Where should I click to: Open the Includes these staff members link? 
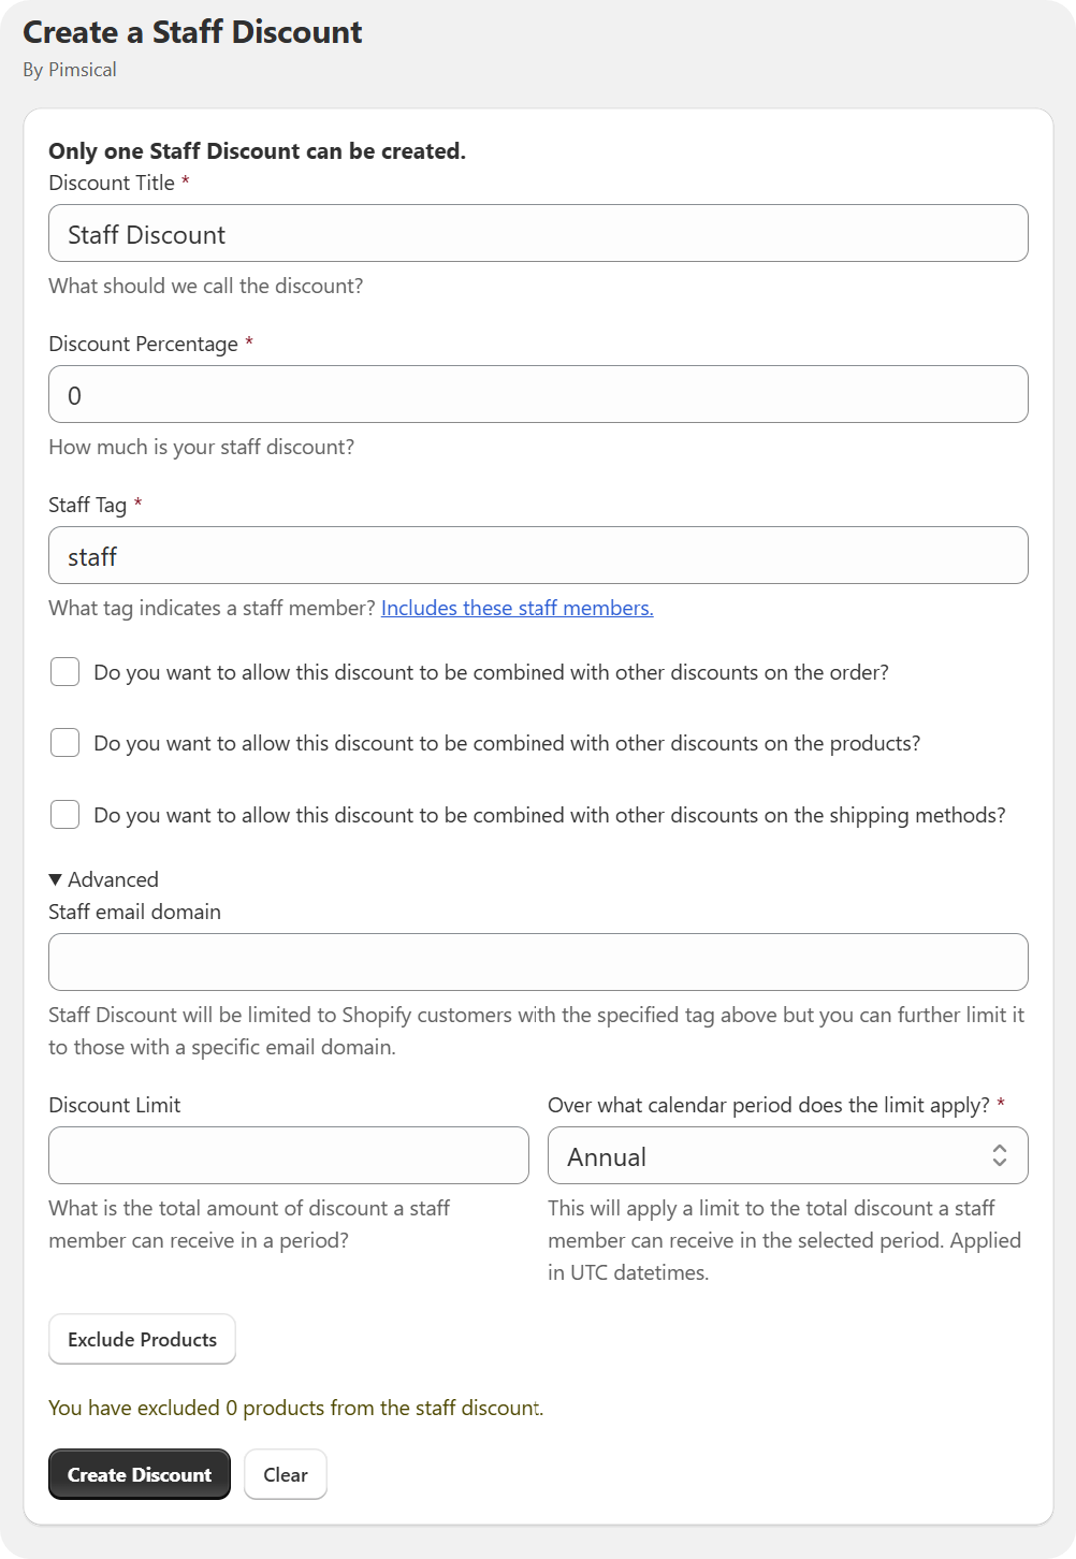[x=517, y=607]
